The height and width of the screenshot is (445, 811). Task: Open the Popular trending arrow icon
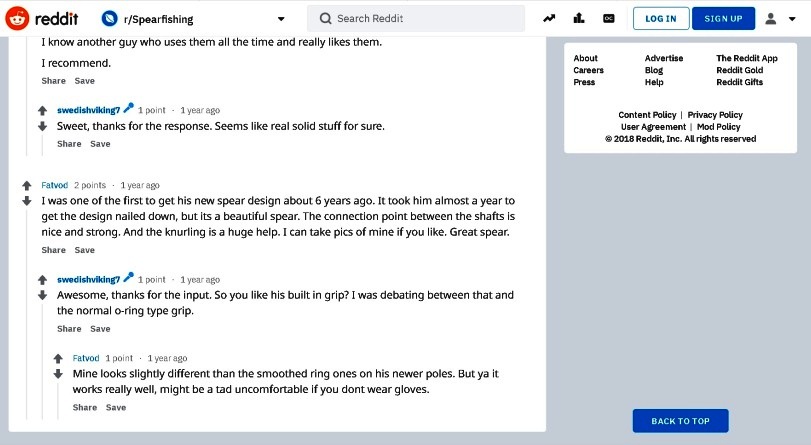549,19
